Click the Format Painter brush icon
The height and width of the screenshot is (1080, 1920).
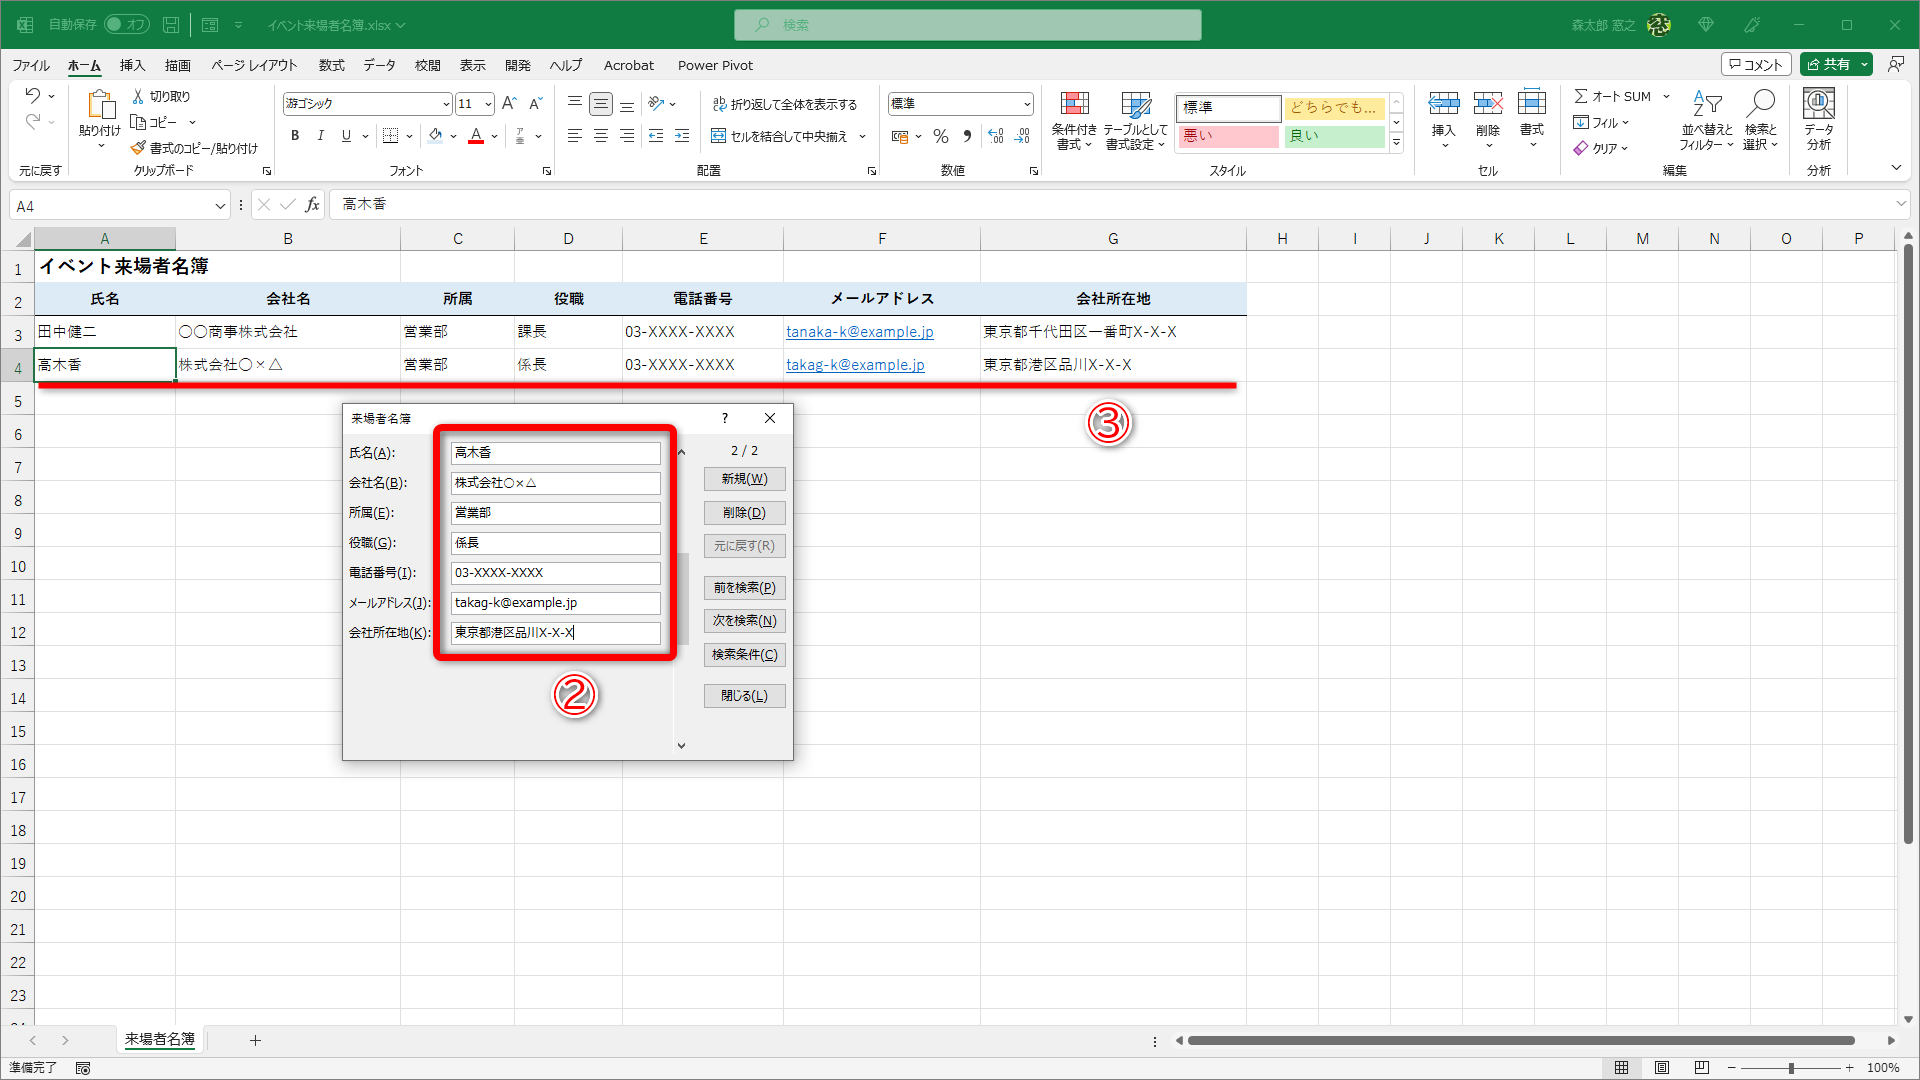point(139,148)
